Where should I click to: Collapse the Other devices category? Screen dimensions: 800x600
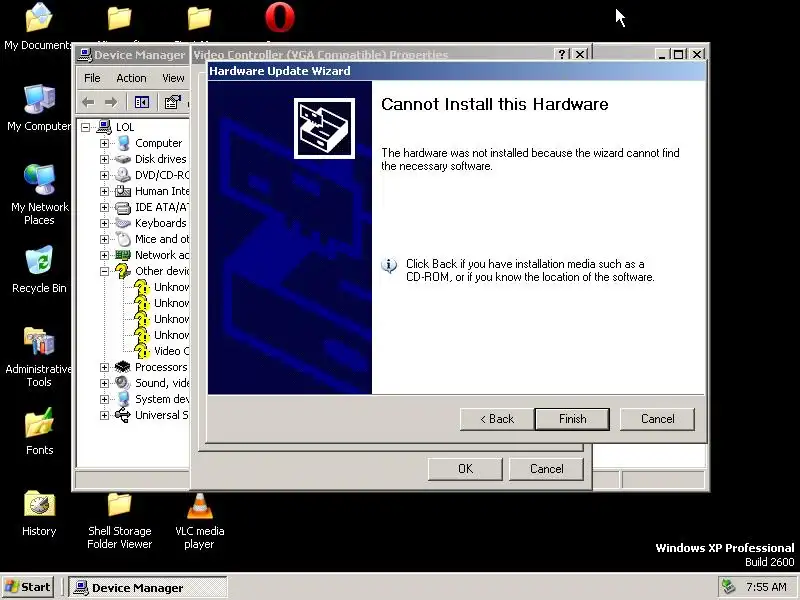[x=105, y=271]
